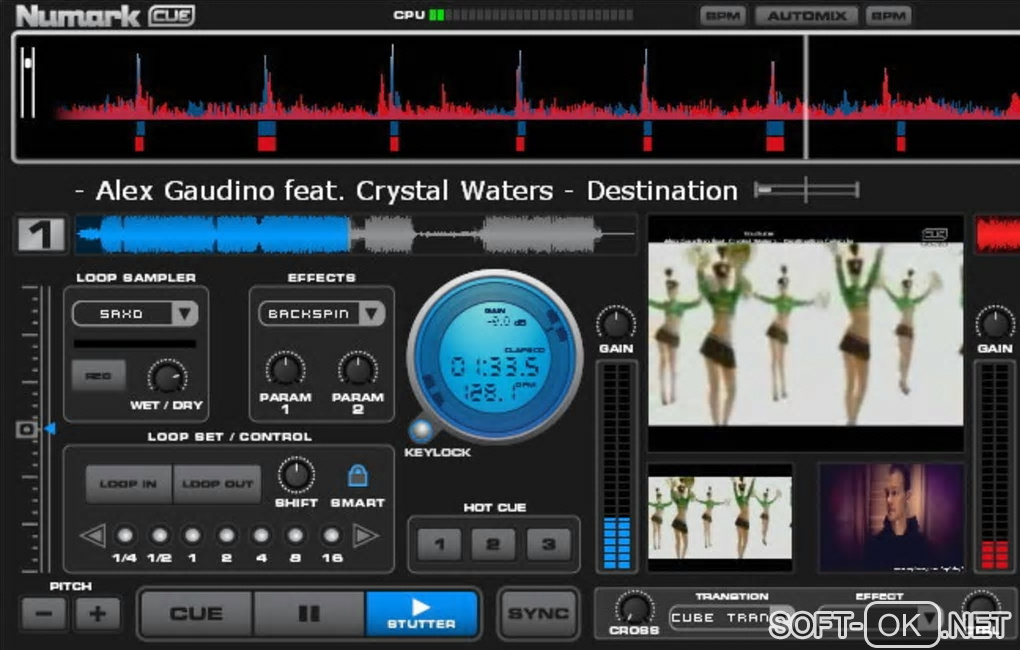1020x650 pixels.
Task: Click the WET / DRY knob
Action: point(168,377)
